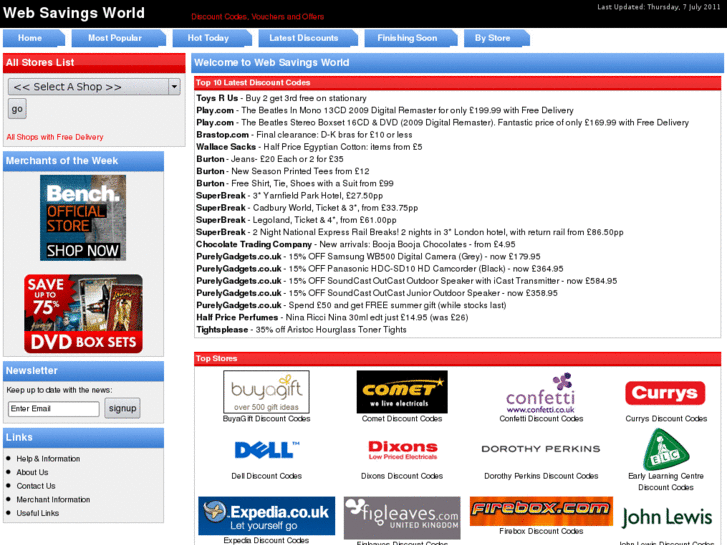Image resolution: width=727 pixels, height=545 pixels.
Task: Open Dell Discount Codes link
Action: click(x=267, y=476)
